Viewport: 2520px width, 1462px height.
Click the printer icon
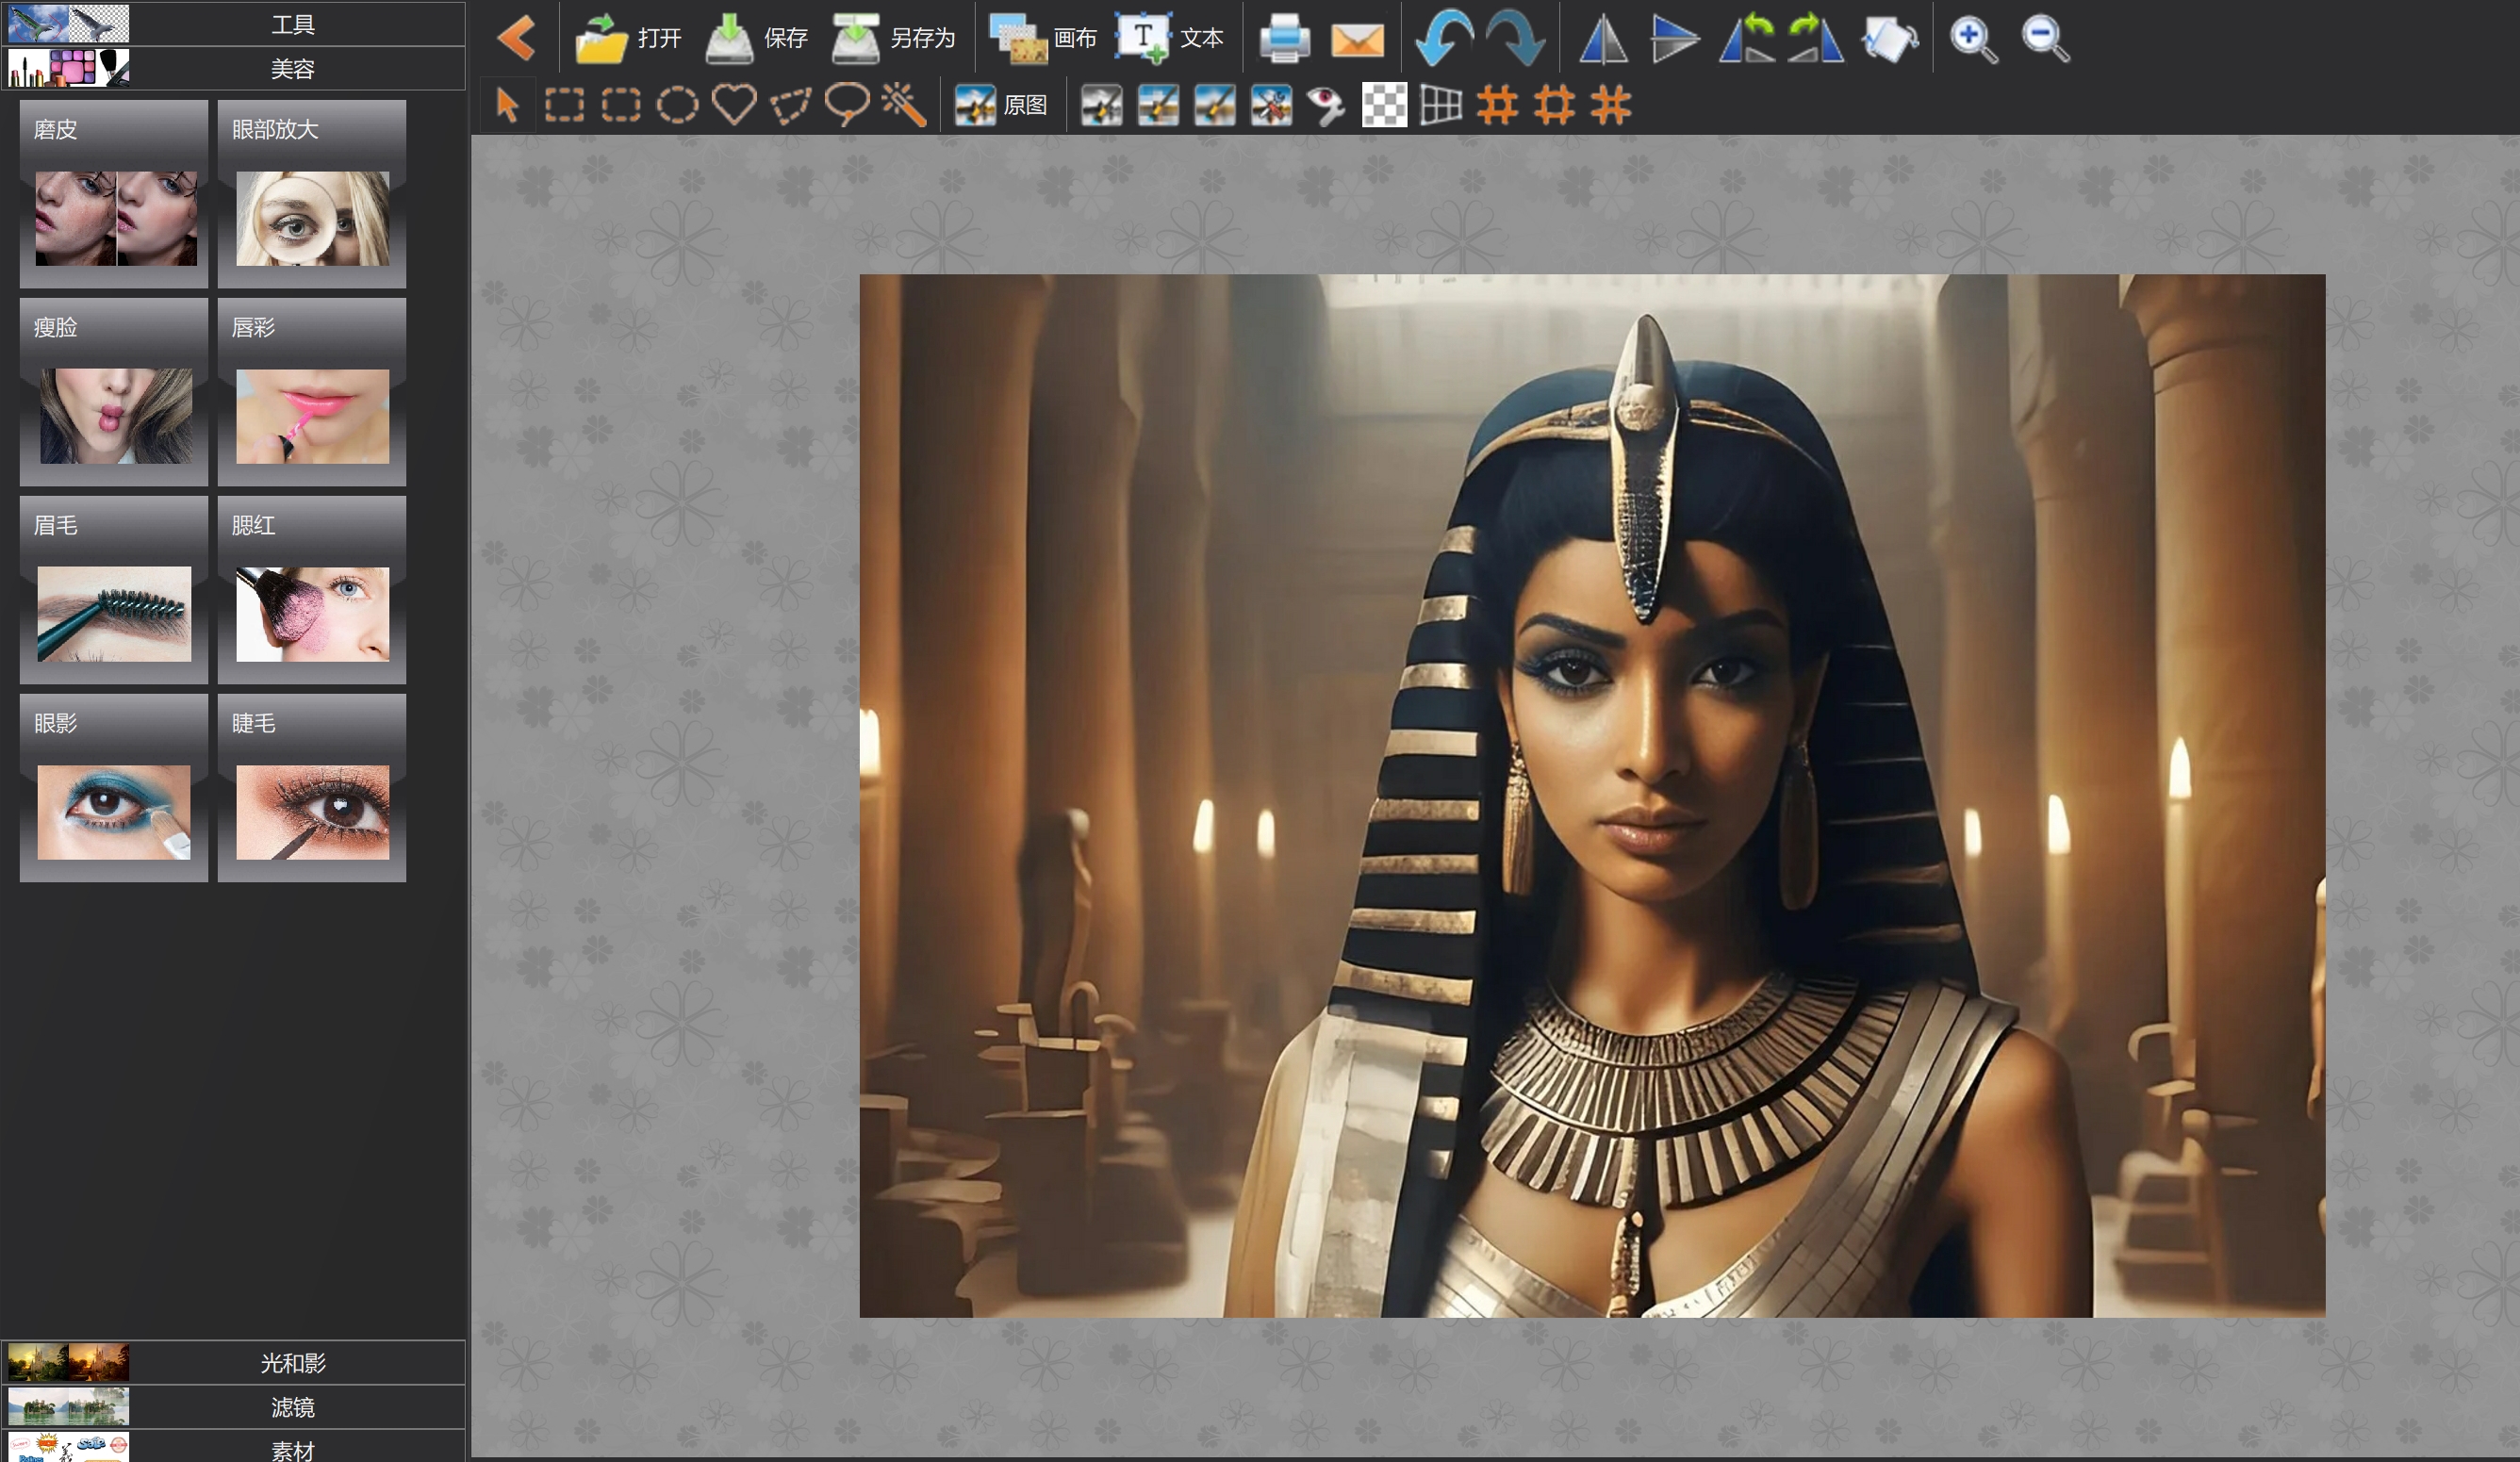coord(1284,39)
